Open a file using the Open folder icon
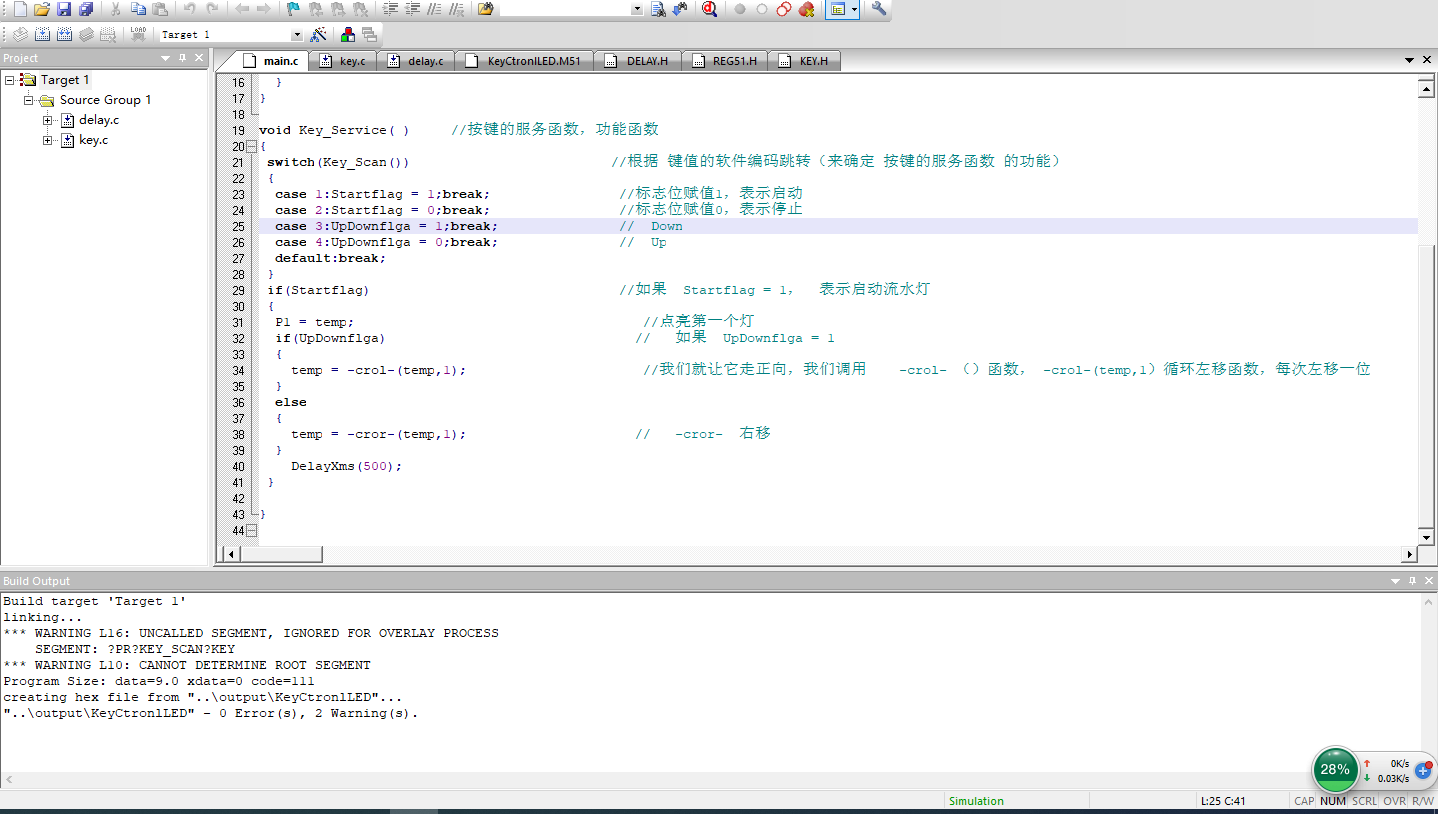Viewport: 1438px width, 814px height. pos(42,9)
